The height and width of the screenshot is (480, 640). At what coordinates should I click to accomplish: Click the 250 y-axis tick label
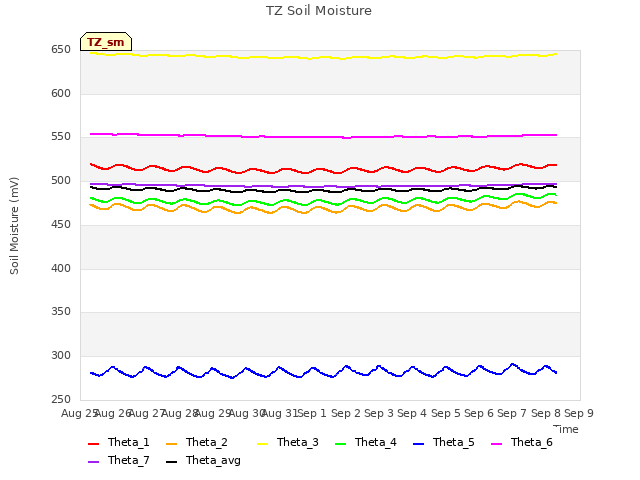pos(61,400)
